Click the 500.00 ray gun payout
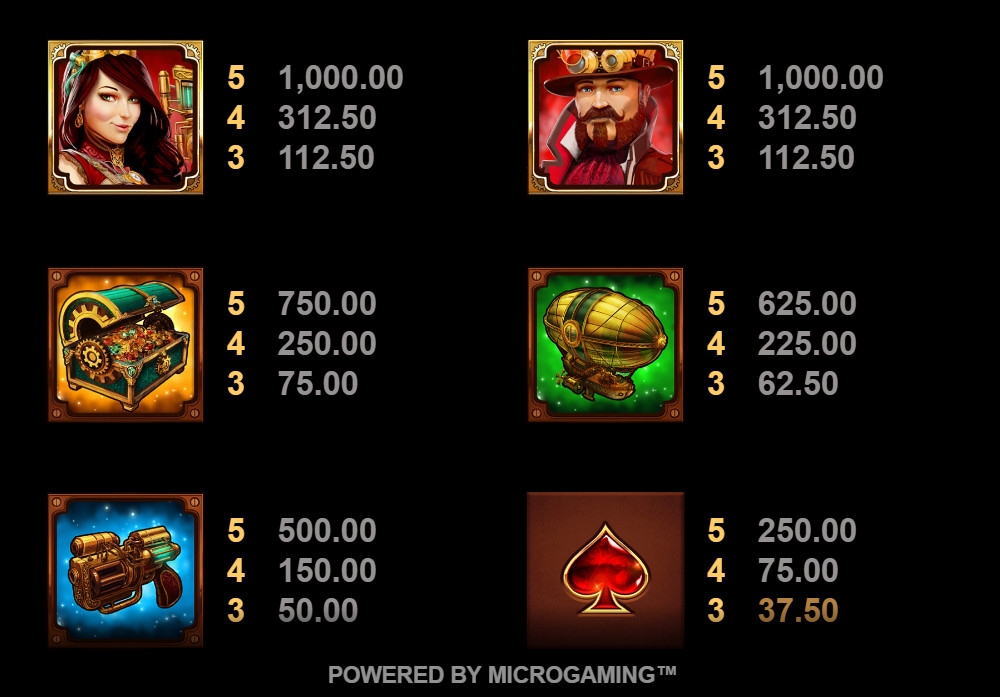 pos(327,531)
